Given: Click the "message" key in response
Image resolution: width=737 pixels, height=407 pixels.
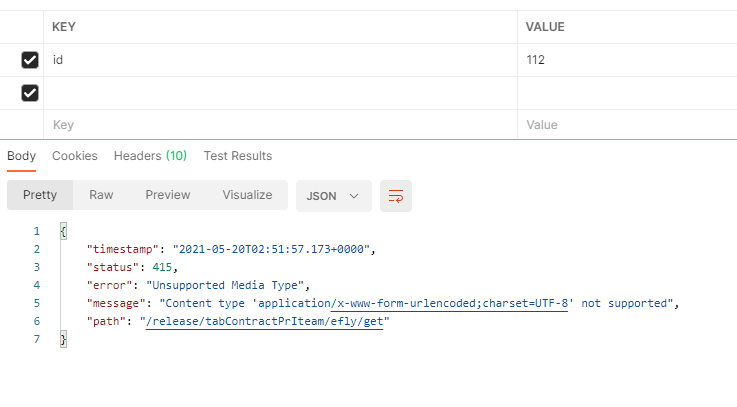Looking at the screenshot, I should [116, 304].
